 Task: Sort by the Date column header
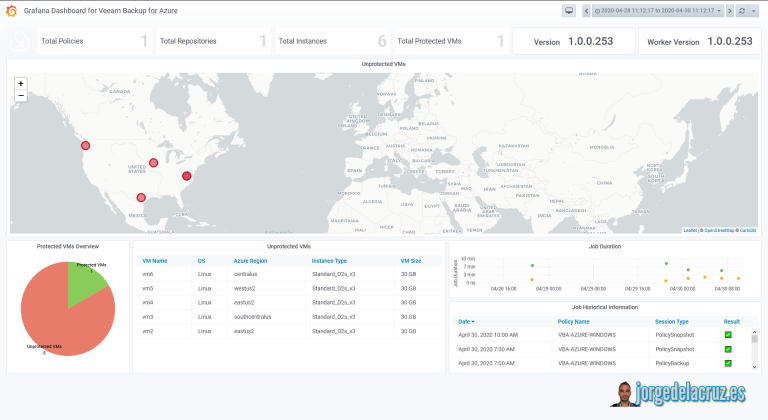pos(466,321)
